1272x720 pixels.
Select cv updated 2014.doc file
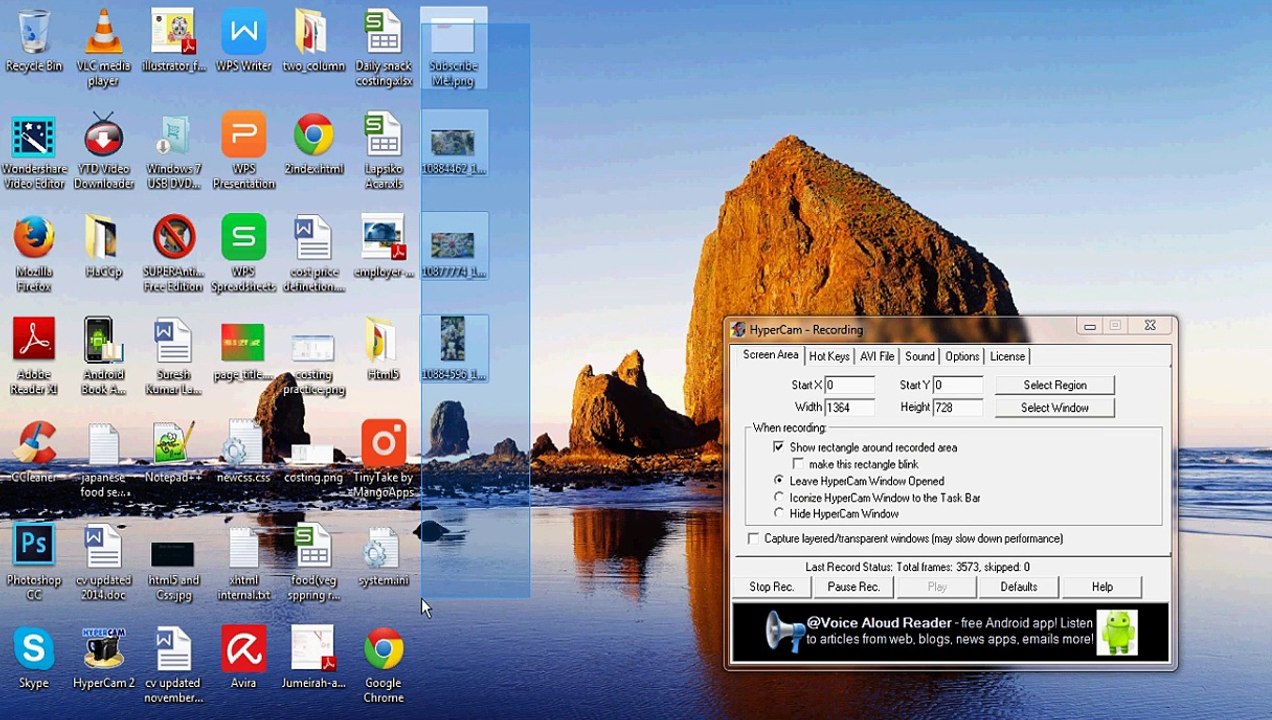103,562
